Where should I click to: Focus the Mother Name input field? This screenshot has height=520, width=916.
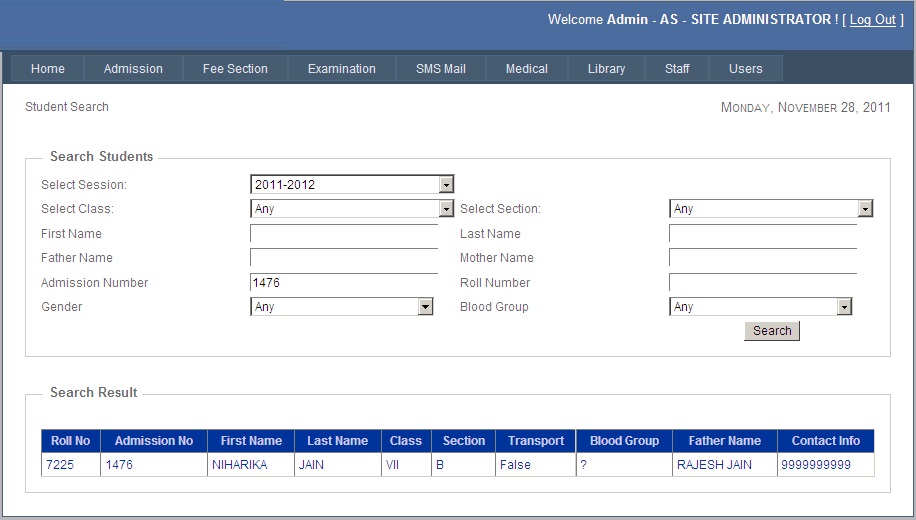[762, 258]
